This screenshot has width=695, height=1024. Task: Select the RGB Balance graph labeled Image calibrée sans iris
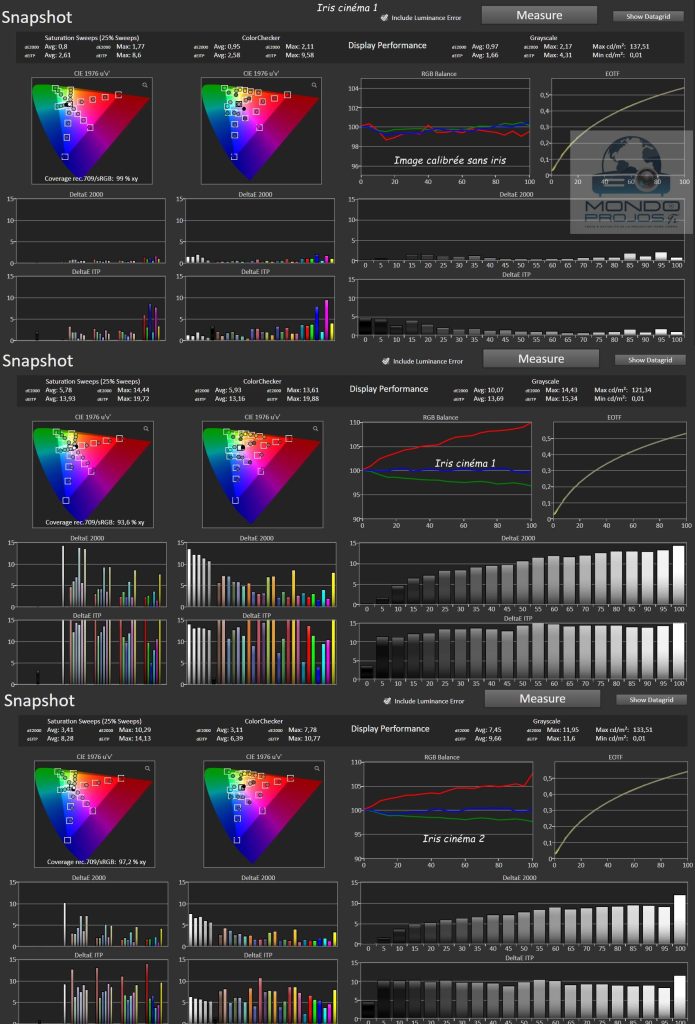pyautogui.click(x=445, y=130)
